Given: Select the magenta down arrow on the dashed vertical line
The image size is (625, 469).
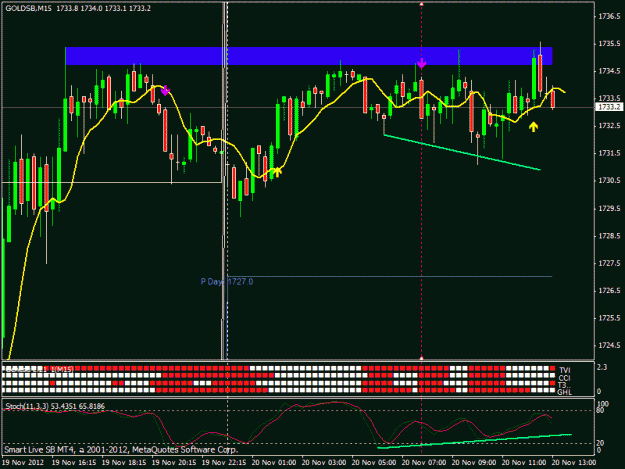Looking at the screenshot, I should point(421,63).
